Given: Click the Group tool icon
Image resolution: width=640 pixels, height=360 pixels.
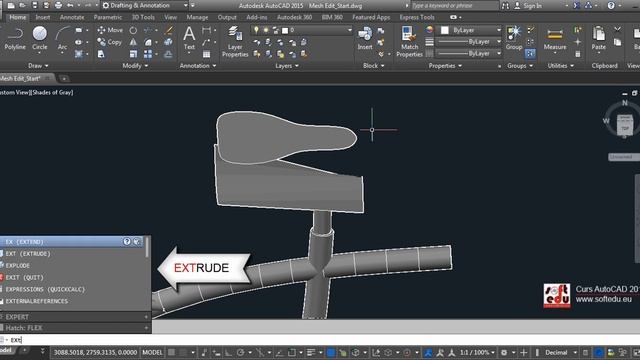Looking at the screenshot, I should 514,38.
